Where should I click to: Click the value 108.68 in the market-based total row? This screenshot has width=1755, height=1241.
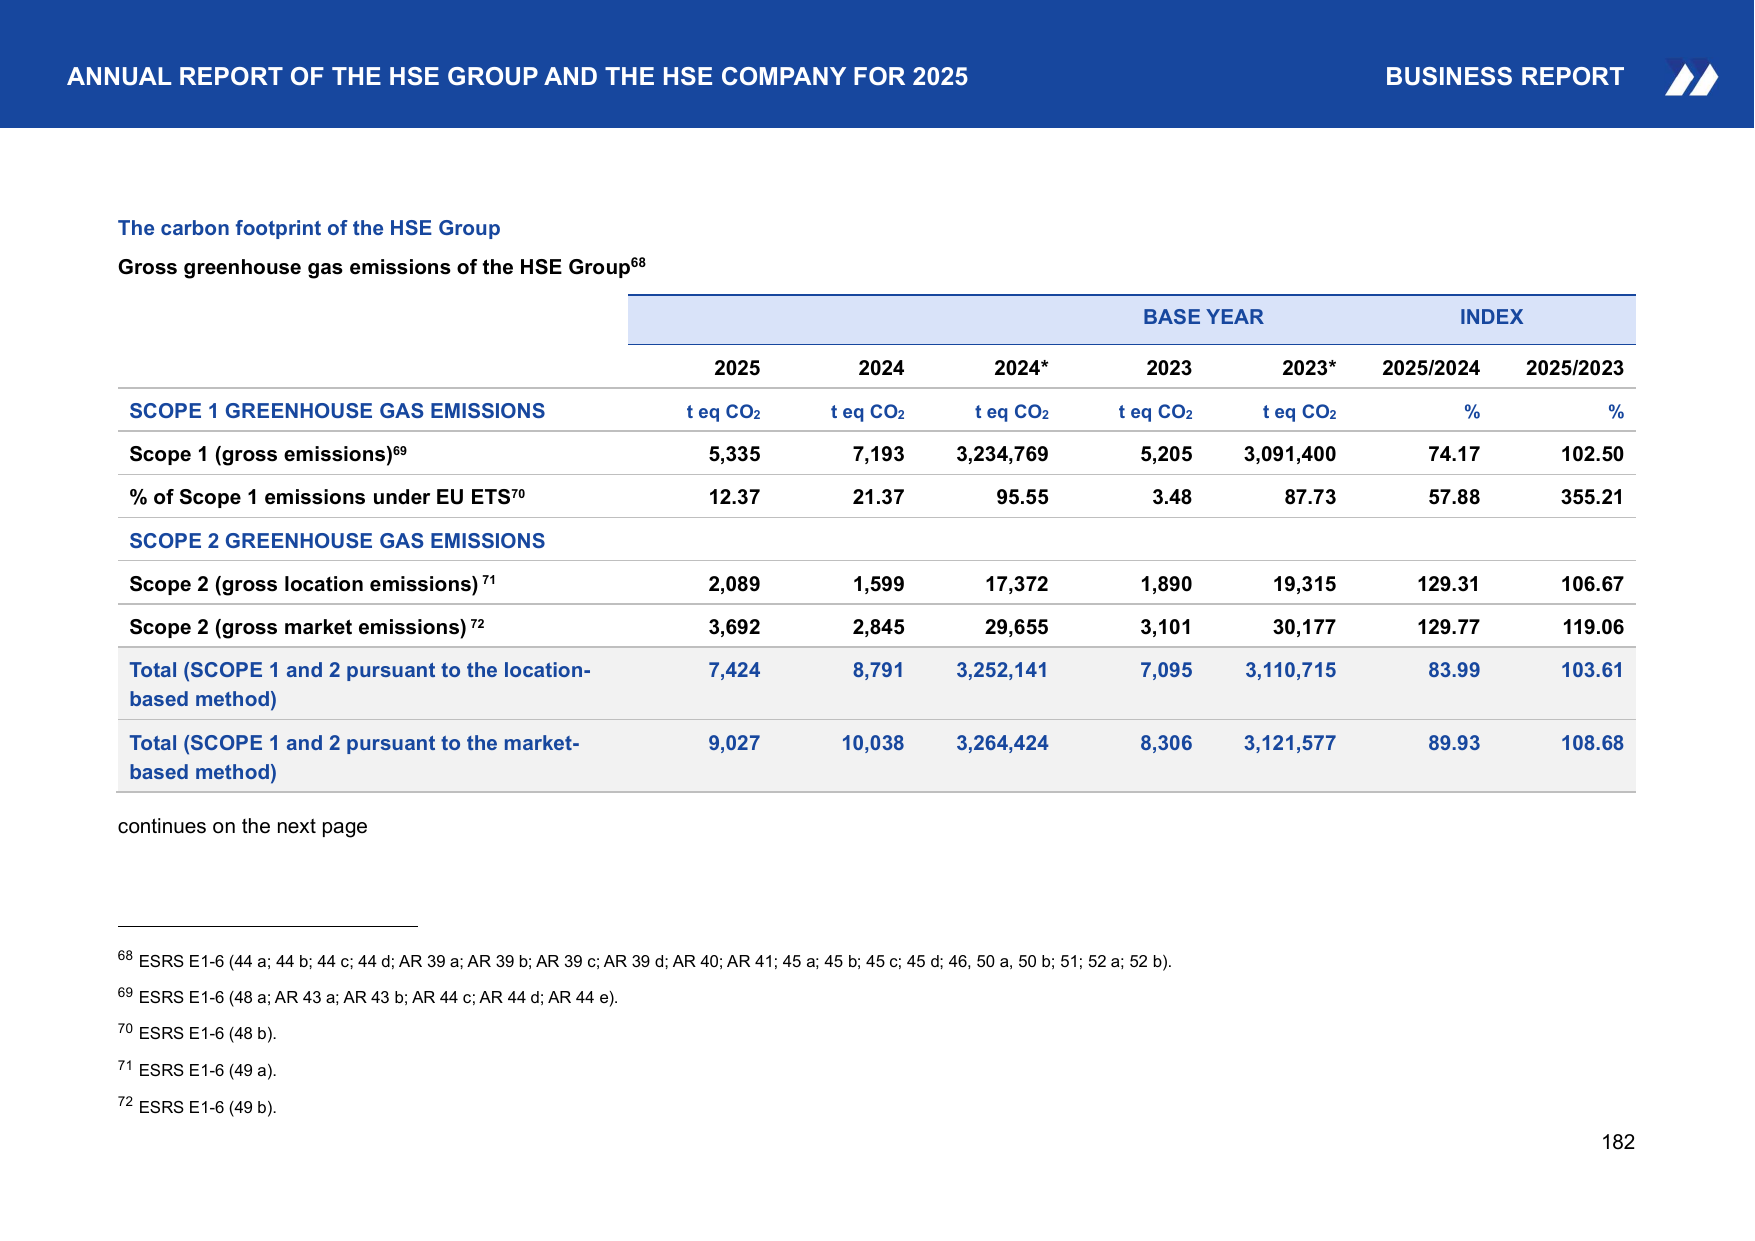[1592, 743]
